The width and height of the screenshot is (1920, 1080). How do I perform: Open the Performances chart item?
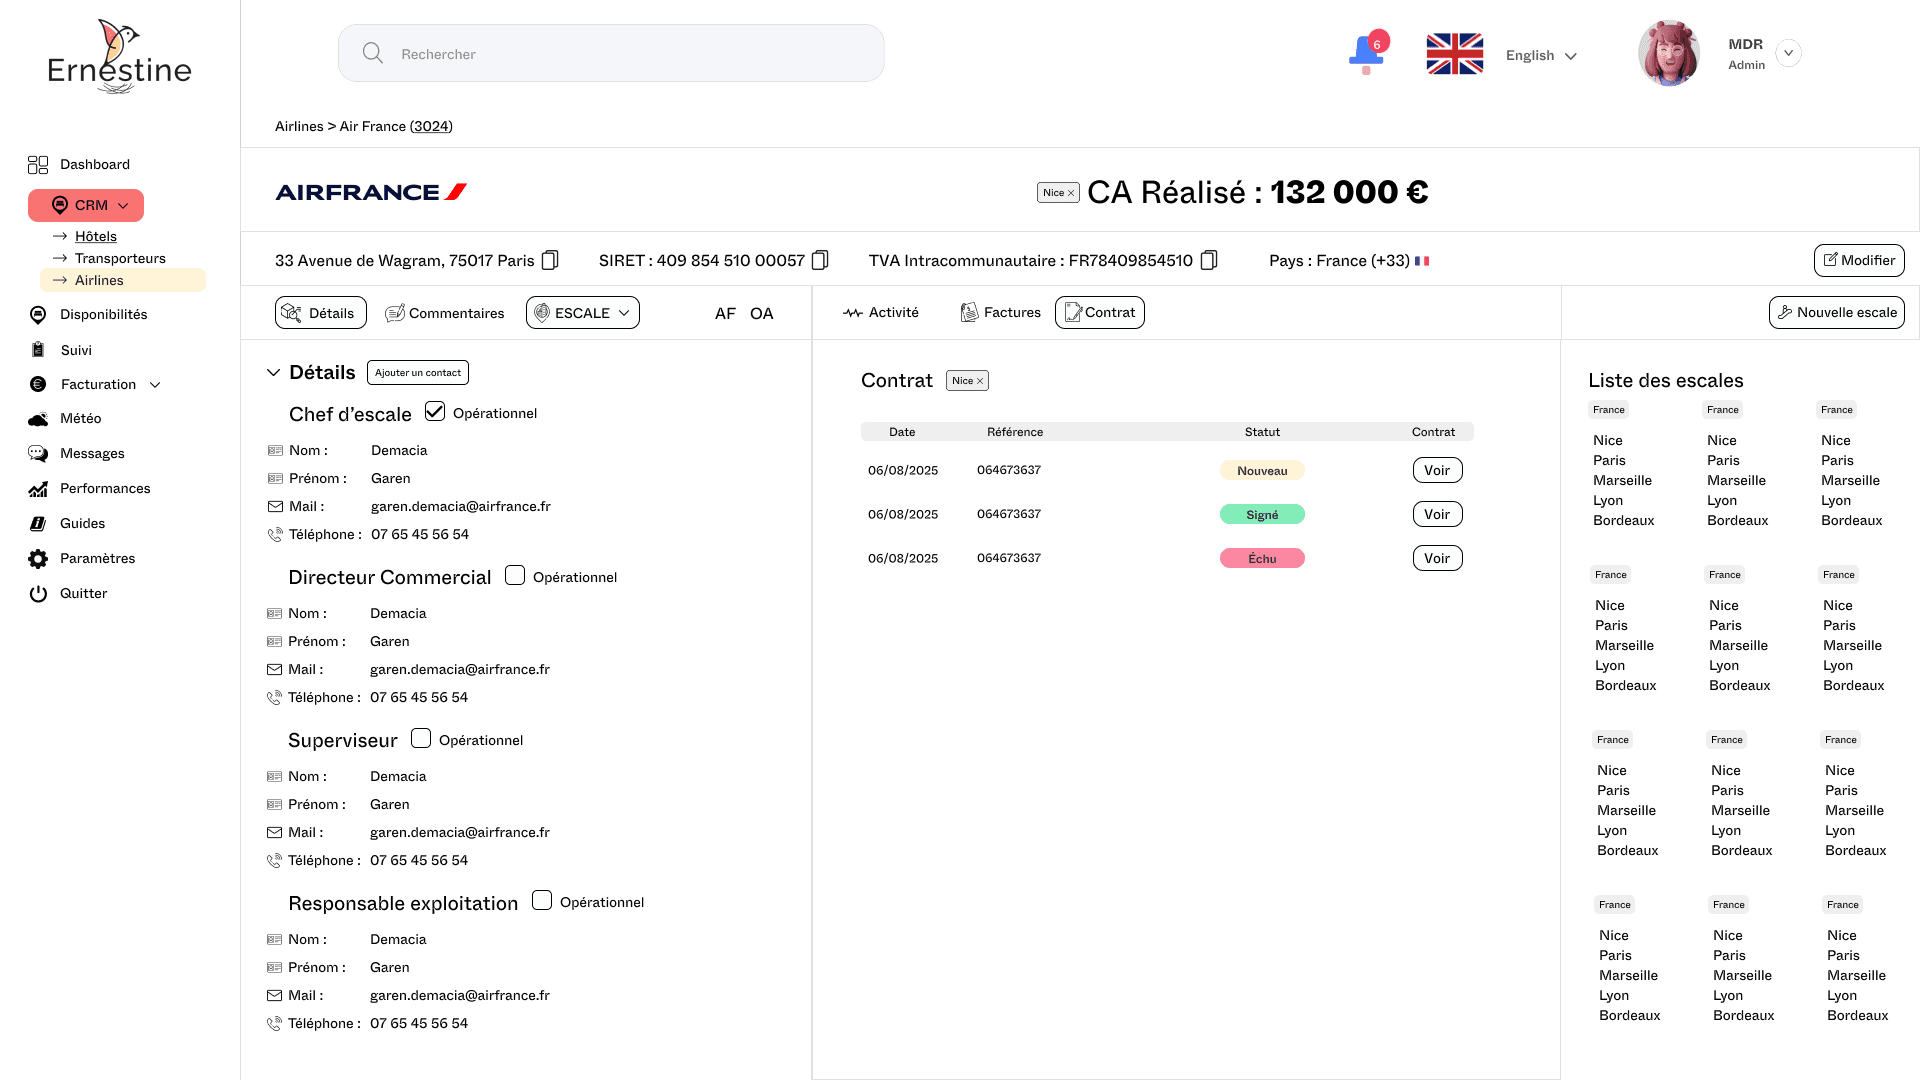tap(104, 488)
